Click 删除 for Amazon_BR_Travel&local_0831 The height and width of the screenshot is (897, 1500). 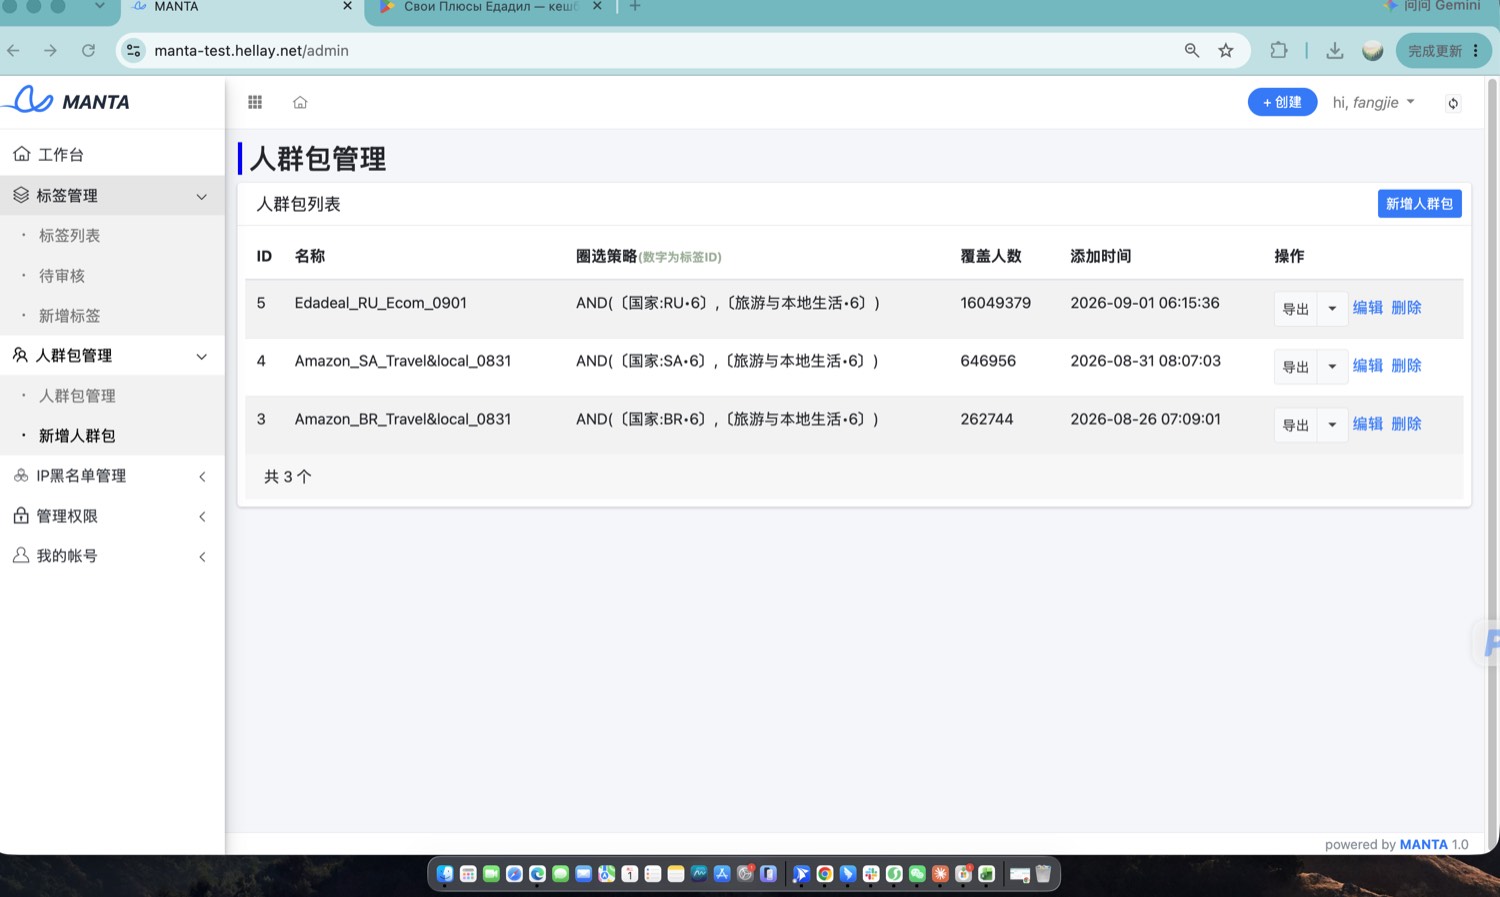(1406, 423)
